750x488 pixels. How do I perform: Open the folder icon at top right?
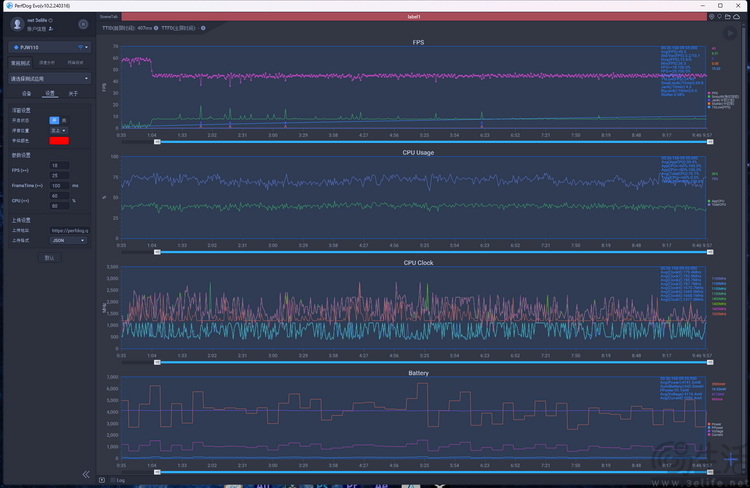click(727, 17)
